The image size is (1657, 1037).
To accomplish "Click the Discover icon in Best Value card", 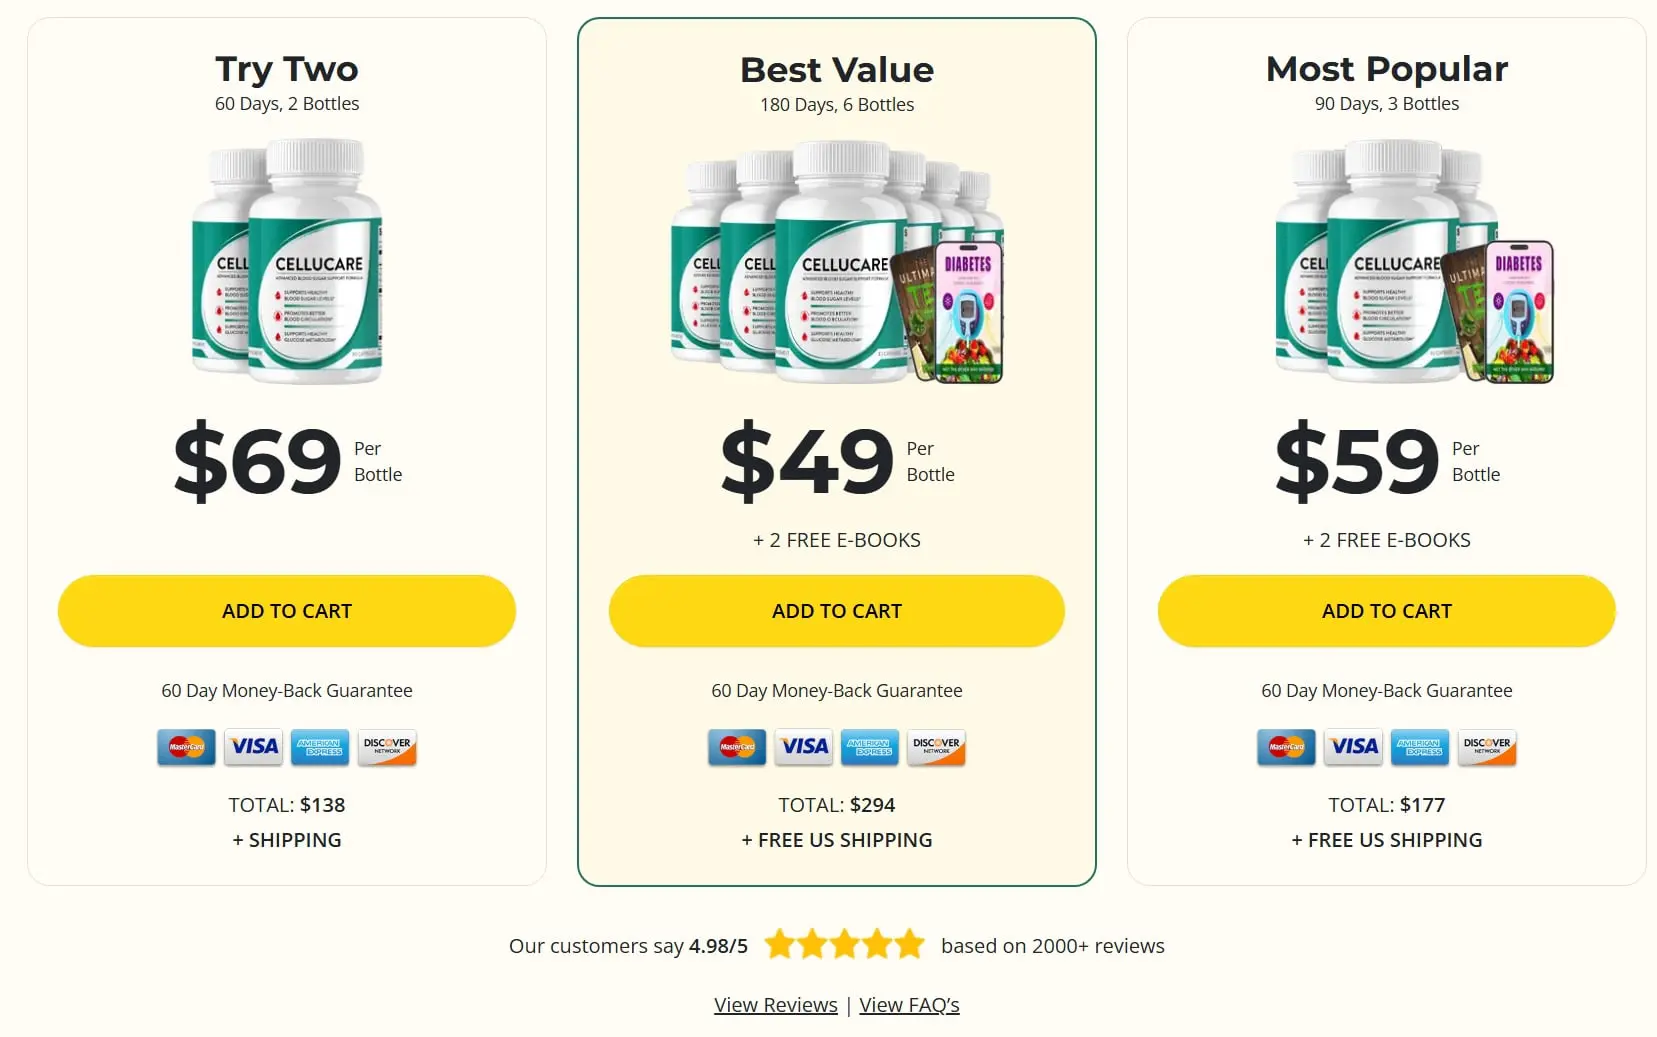I will tap(937, 747).
